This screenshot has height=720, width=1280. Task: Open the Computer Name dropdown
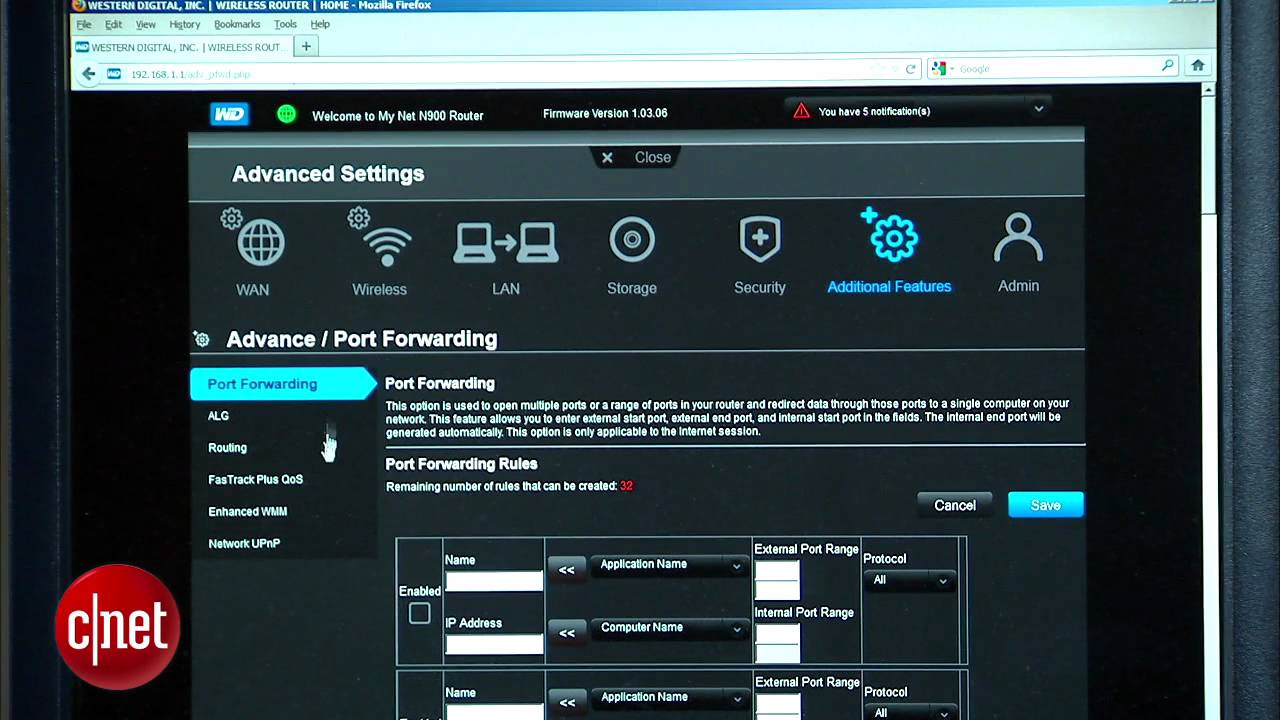[x=670, y=628]
